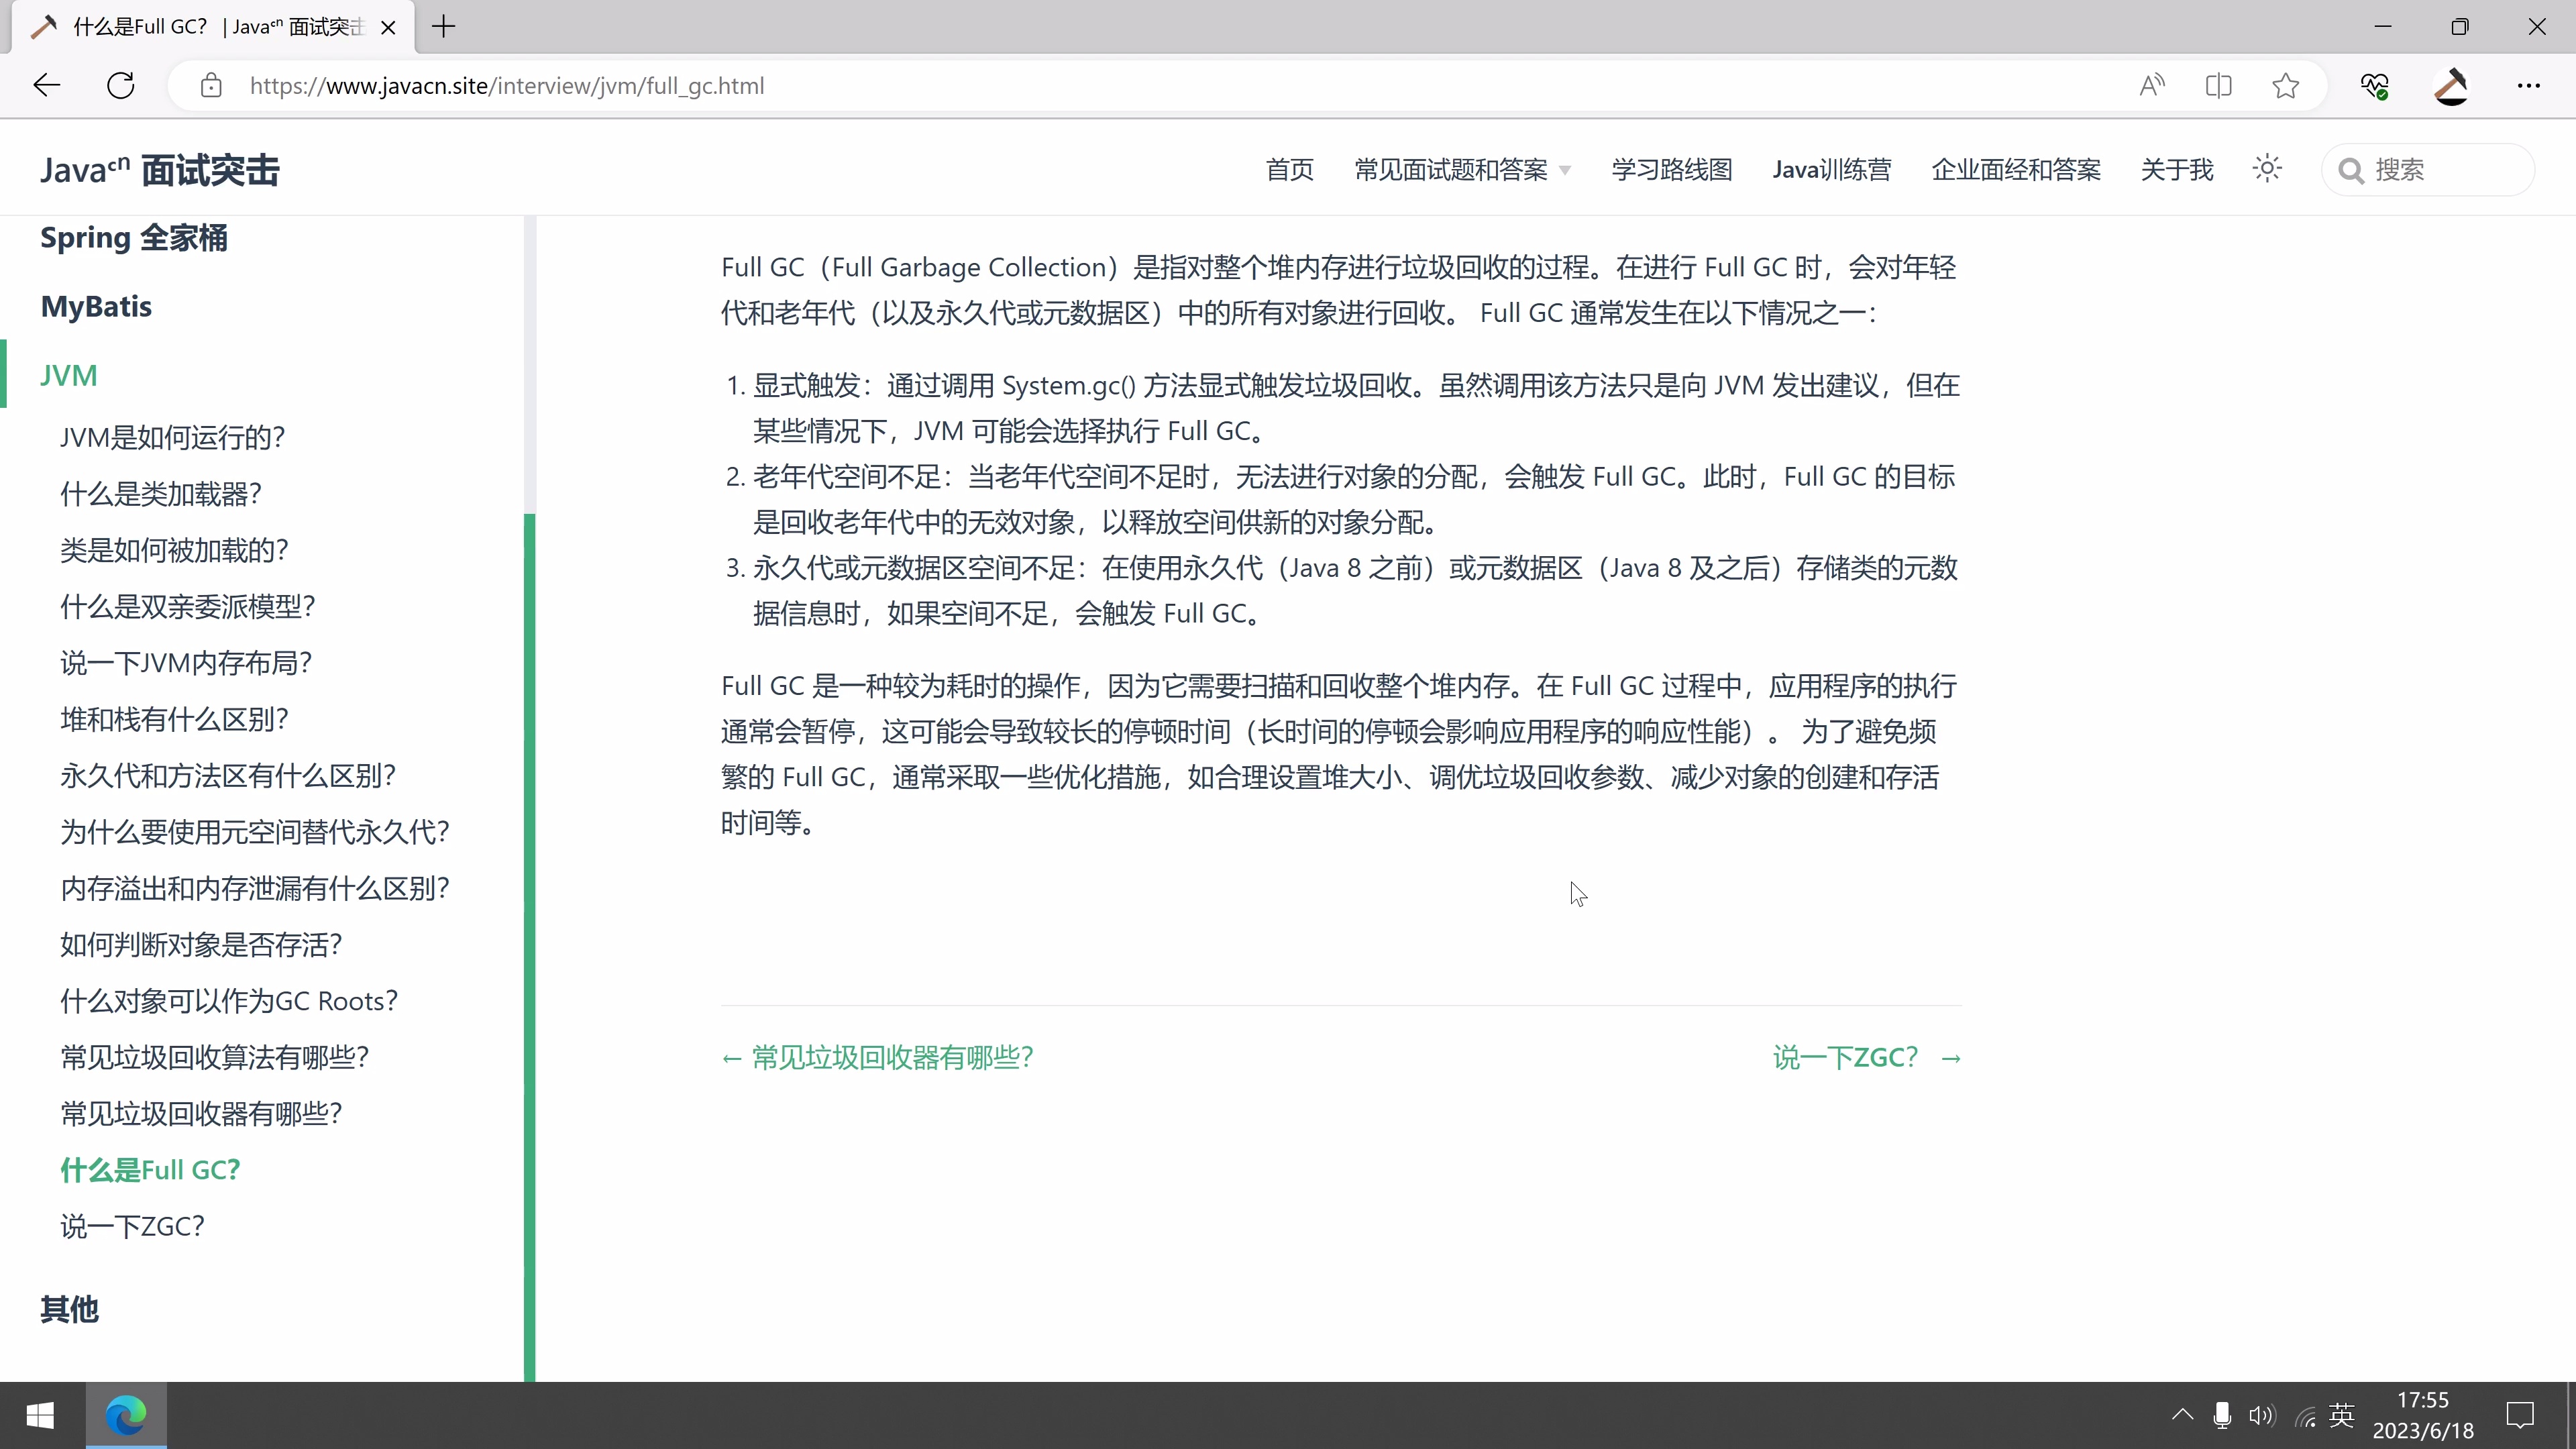Follow the 说一下ZGC? next page link
Screen dimensions: 2576x1449
[x=1844, y=1056]
